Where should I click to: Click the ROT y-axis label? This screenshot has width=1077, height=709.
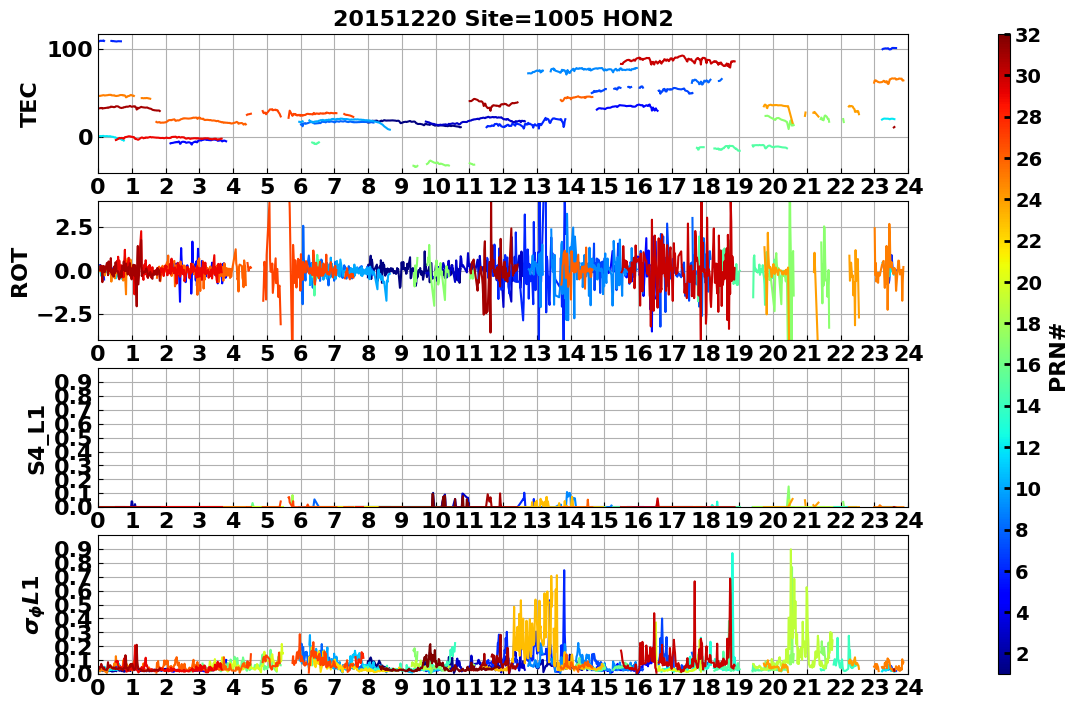coord(20,273)
